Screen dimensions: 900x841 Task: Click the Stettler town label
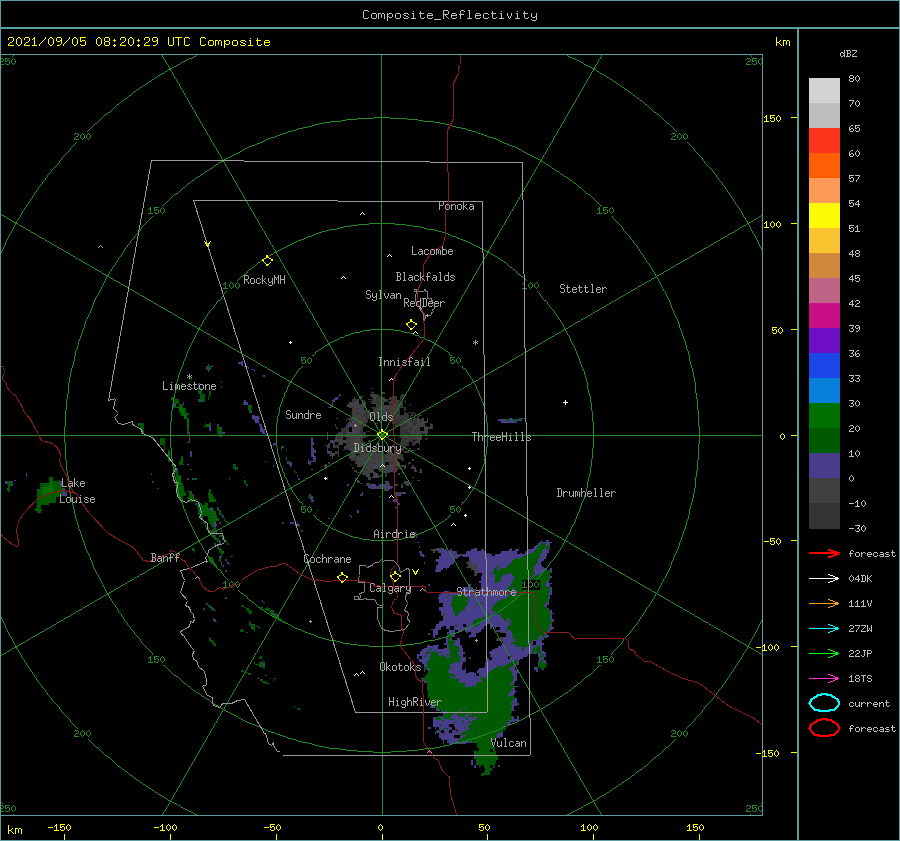click(583, 289)
